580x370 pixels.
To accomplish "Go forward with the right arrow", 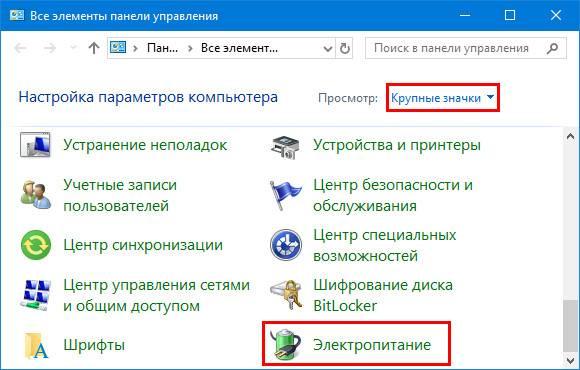I will (50, 48).
